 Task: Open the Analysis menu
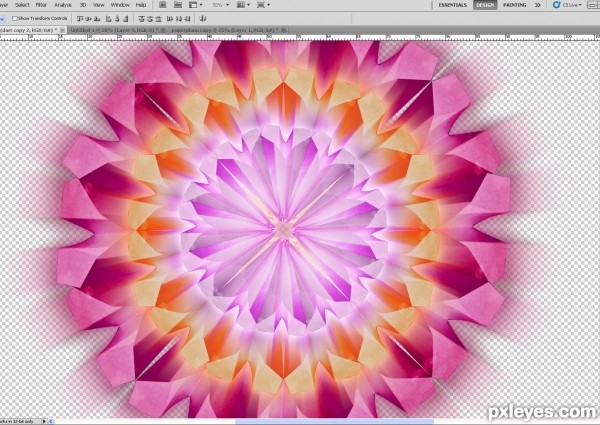click(x=63, y=5)
